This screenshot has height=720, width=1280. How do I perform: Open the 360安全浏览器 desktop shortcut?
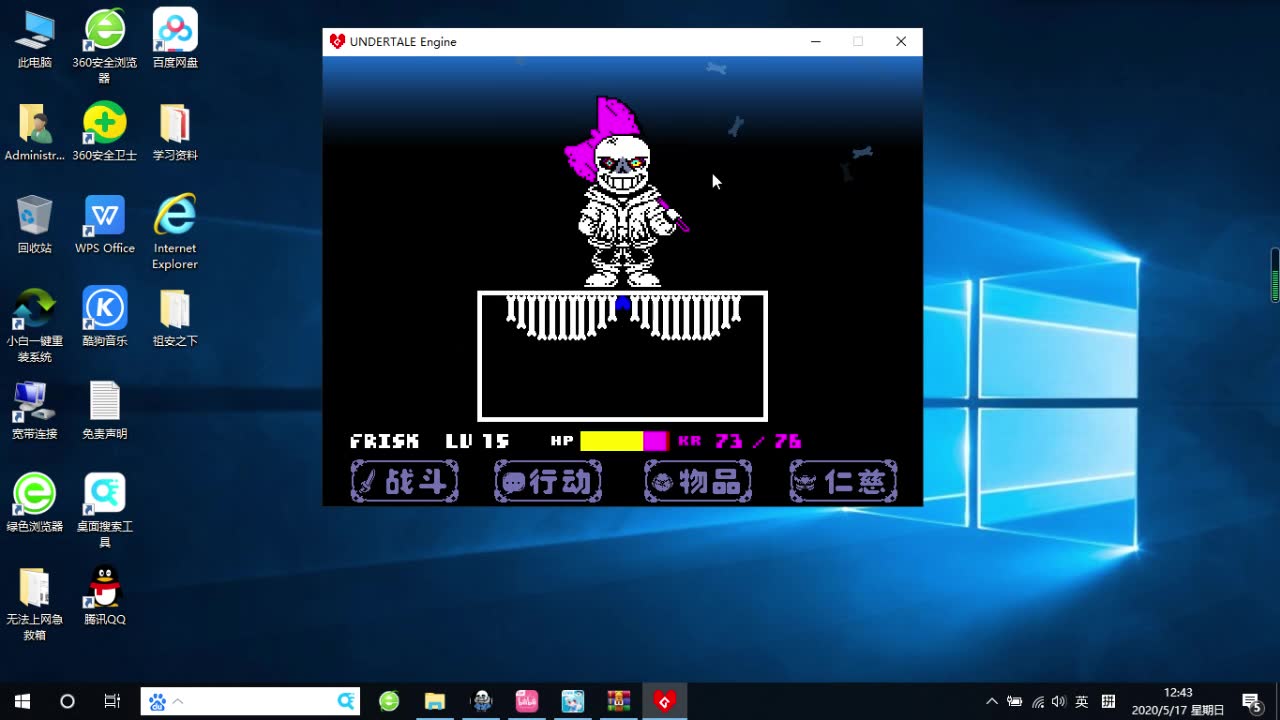(x=105, y=46)
